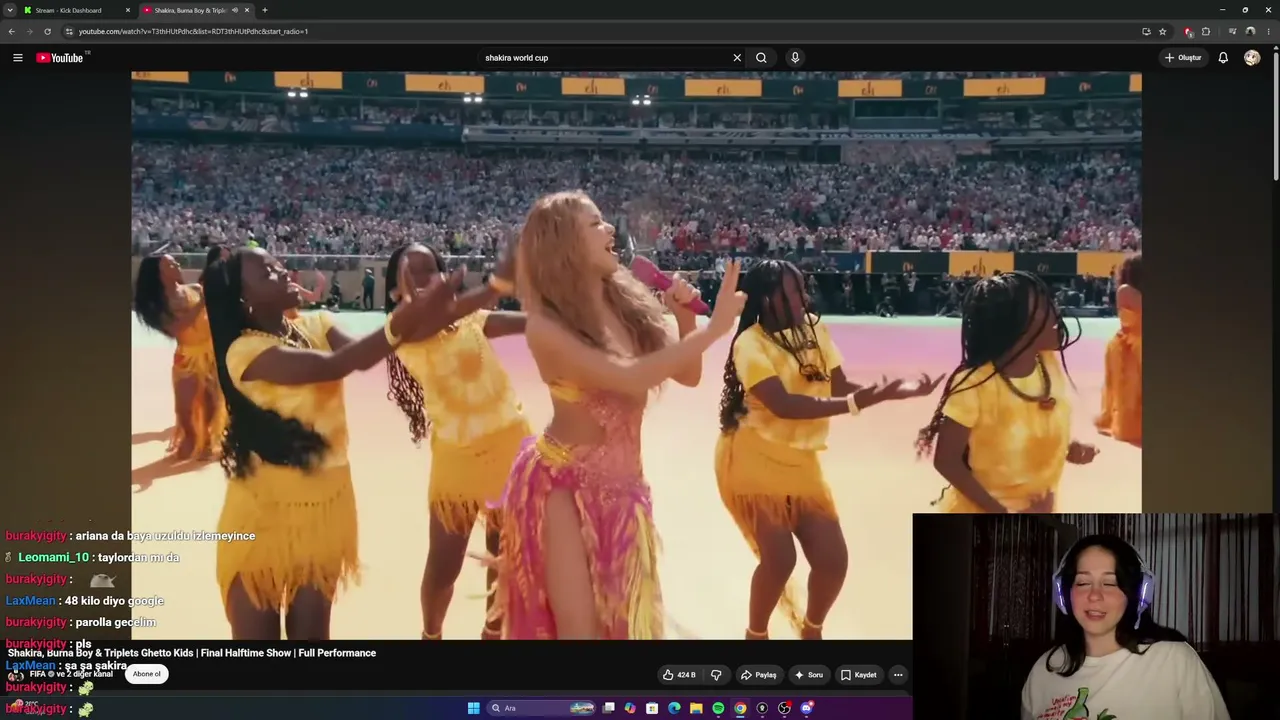Go to the YouTube home logo
This screenshot has width=1280, height=720.
[x=60, y=58]
